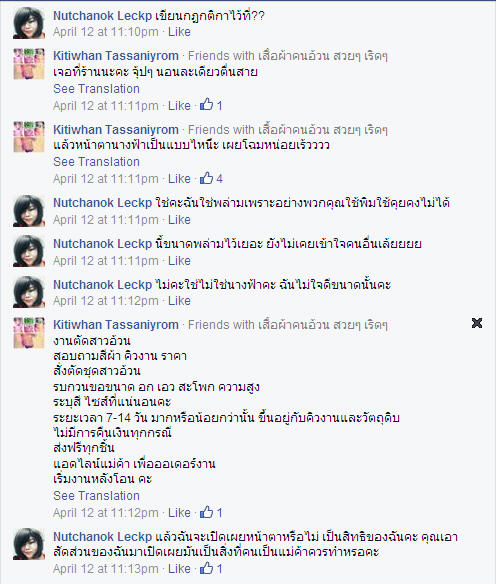Click thumbs-up icon on 11:13pm comment

[x=206, y=568]
